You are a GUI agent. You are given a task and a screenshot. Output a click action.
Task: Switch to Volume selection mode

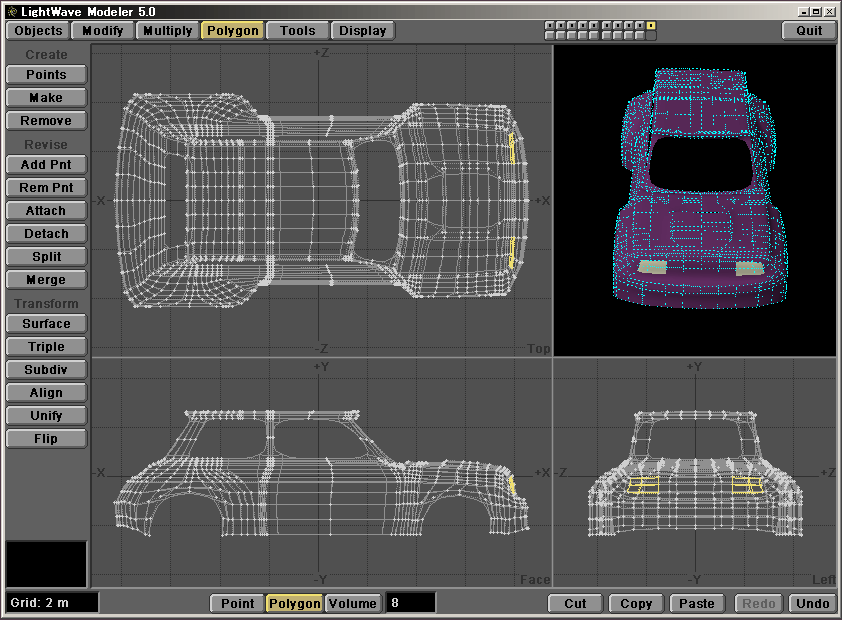(x=353, y=603)
